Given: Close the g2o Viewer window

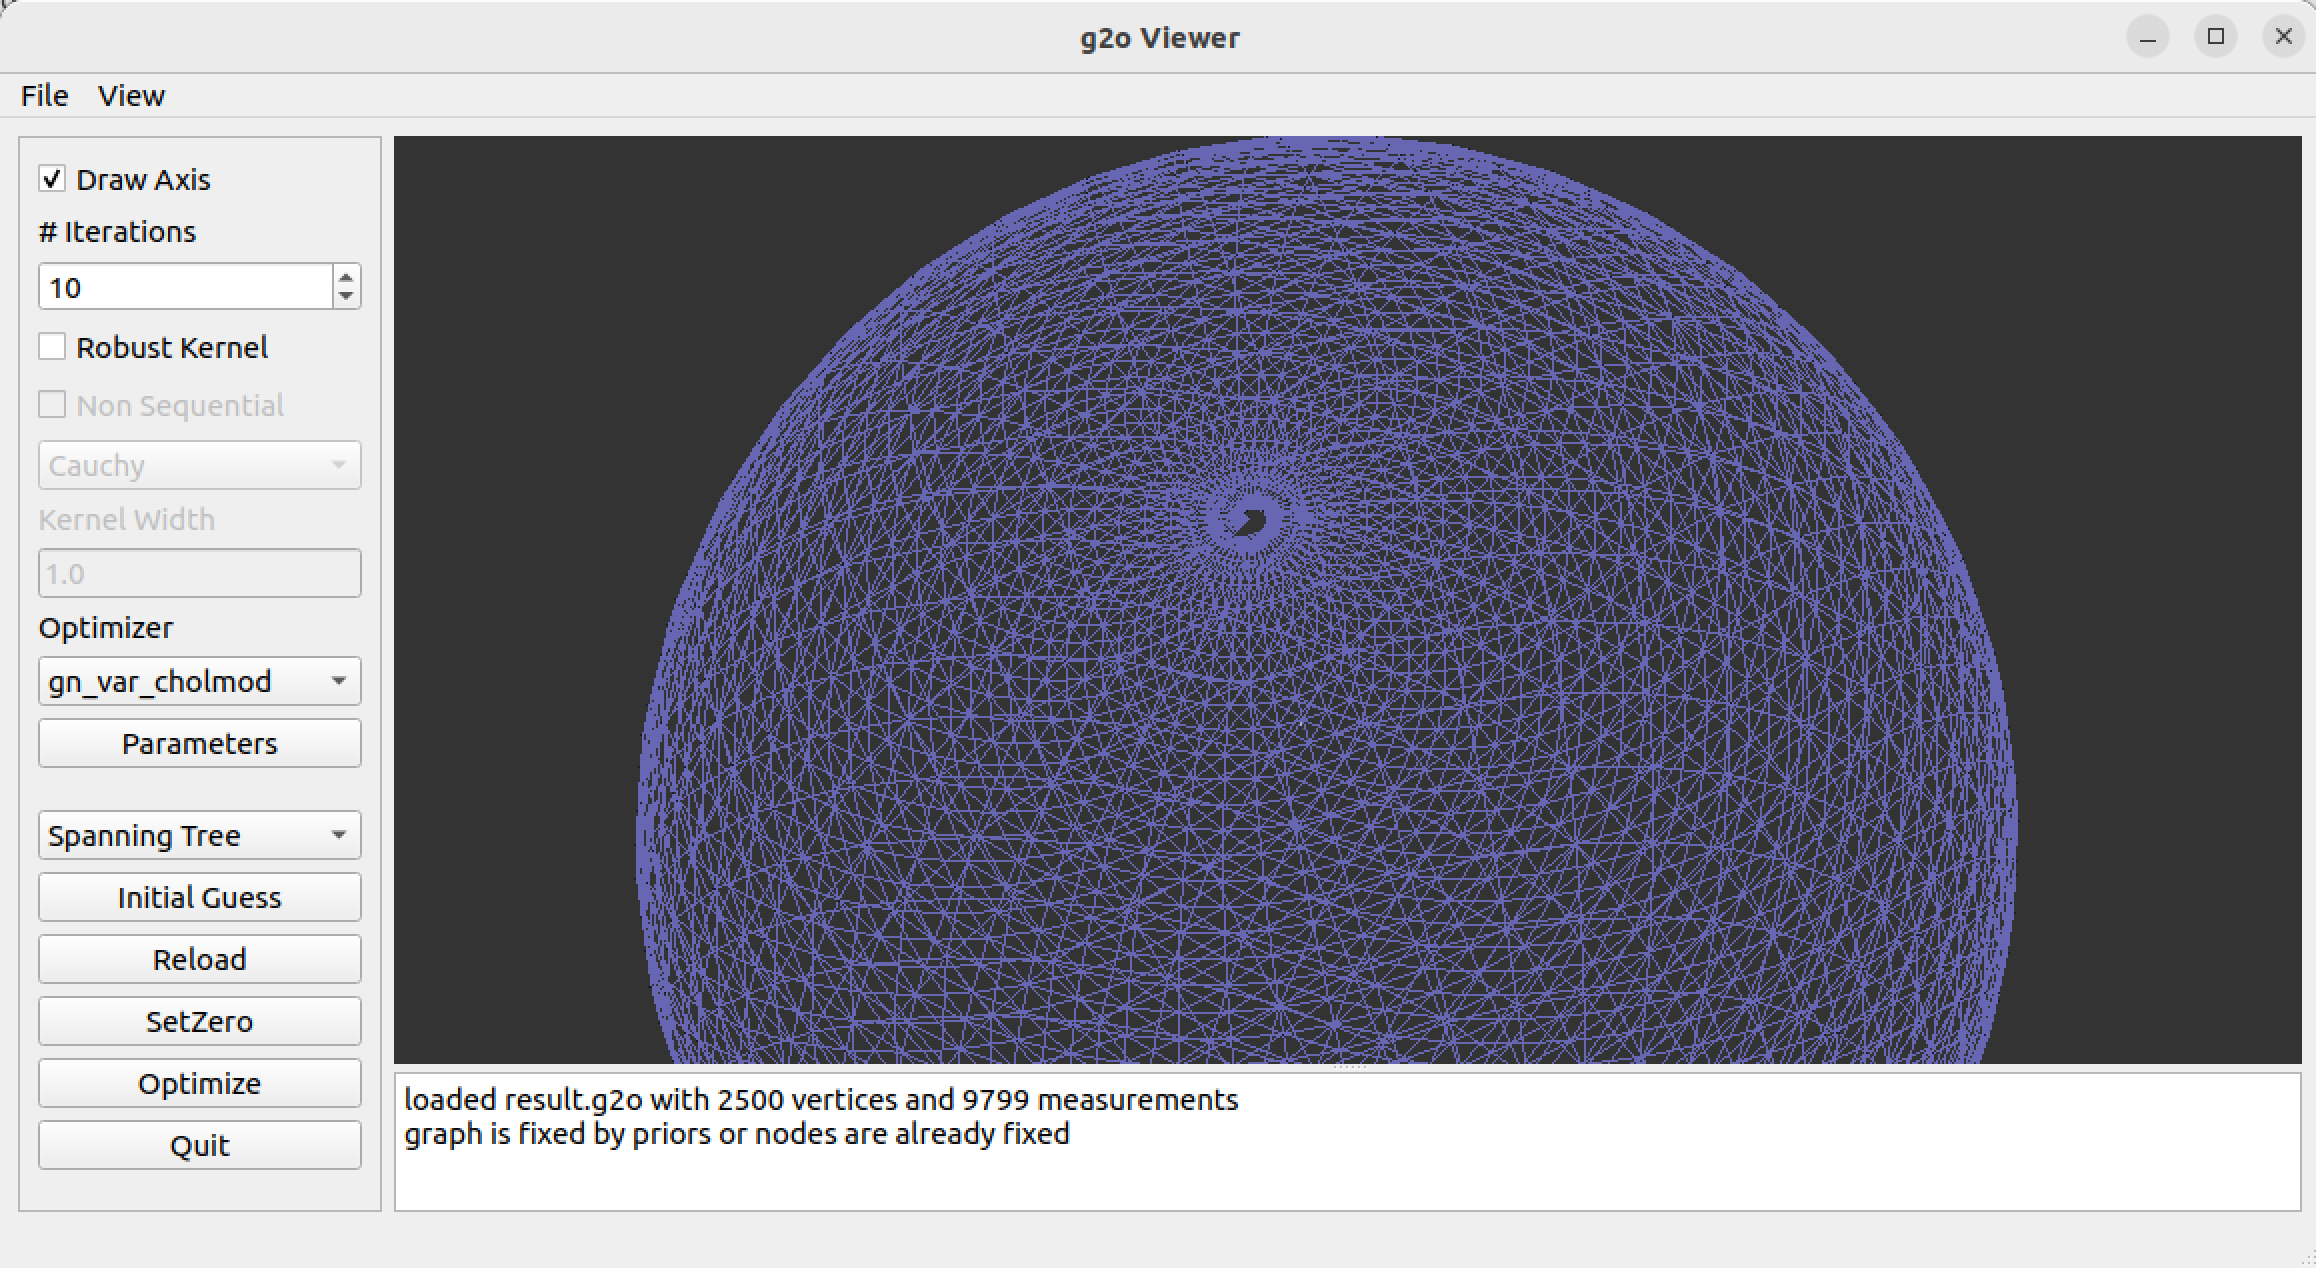Looking at the screenshot, I should 2283,38.
